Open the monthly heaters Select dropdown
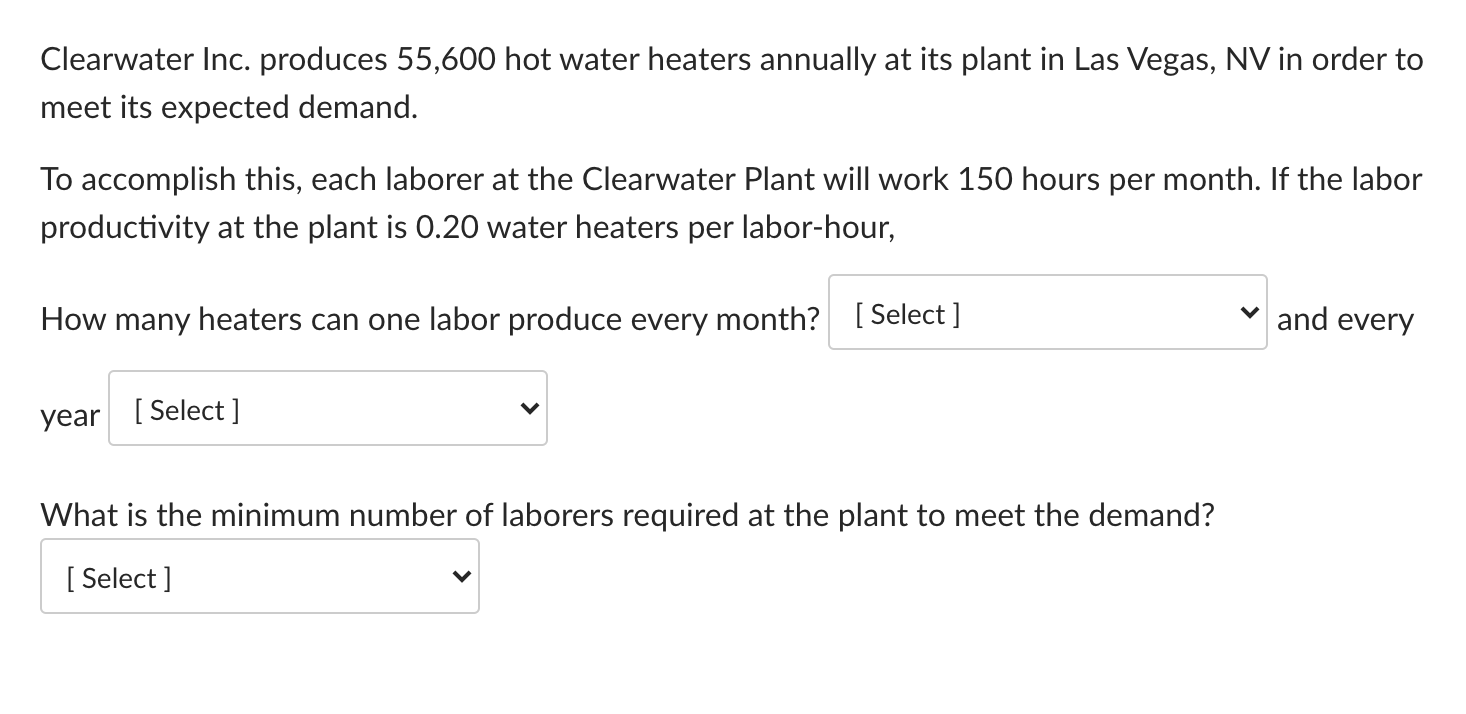 1046,311
